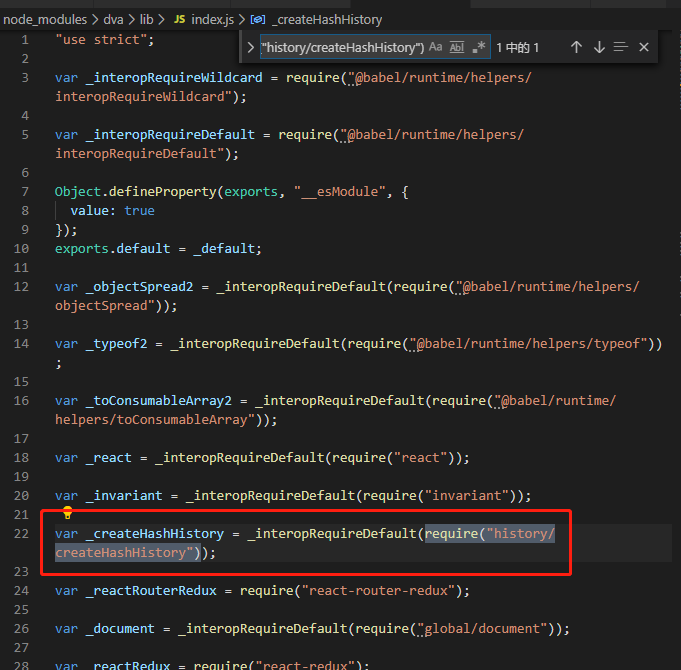Click "__esModule" string on line 7
The width and height of the screenshot is (681, 670).
click(x=340, y=191)
